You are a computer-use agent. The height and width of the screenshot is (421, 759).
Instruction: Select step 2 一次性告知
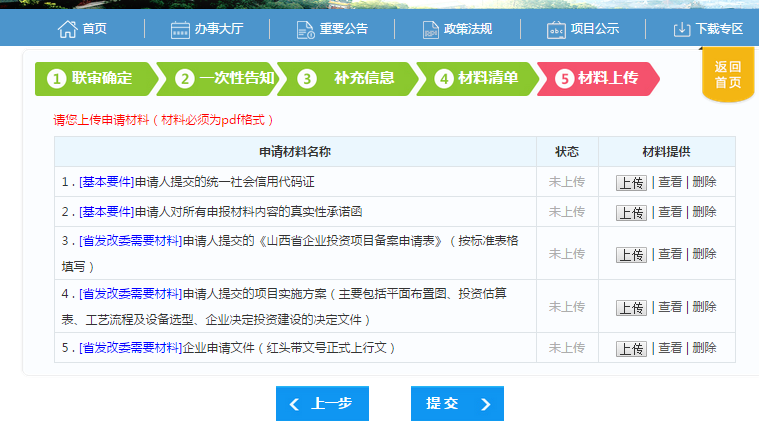click(x=222, y=78)
